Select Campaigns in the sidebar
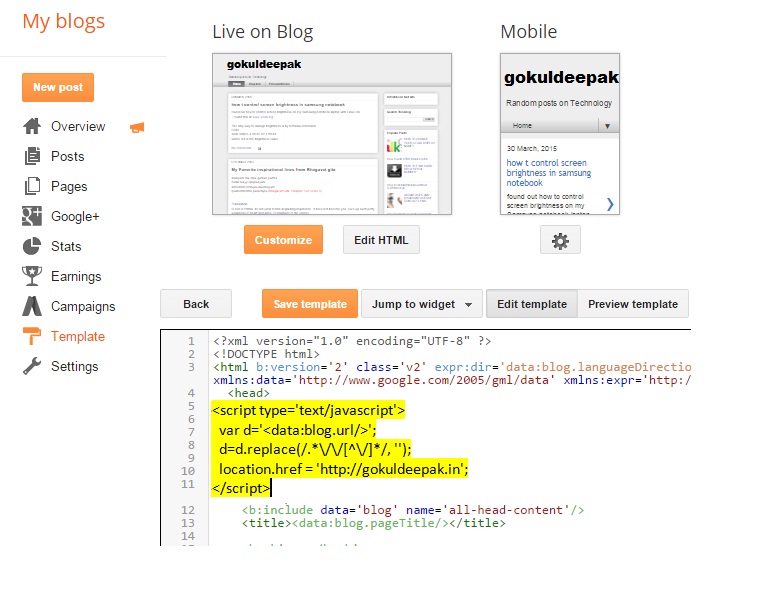 [x=83, y=307]
